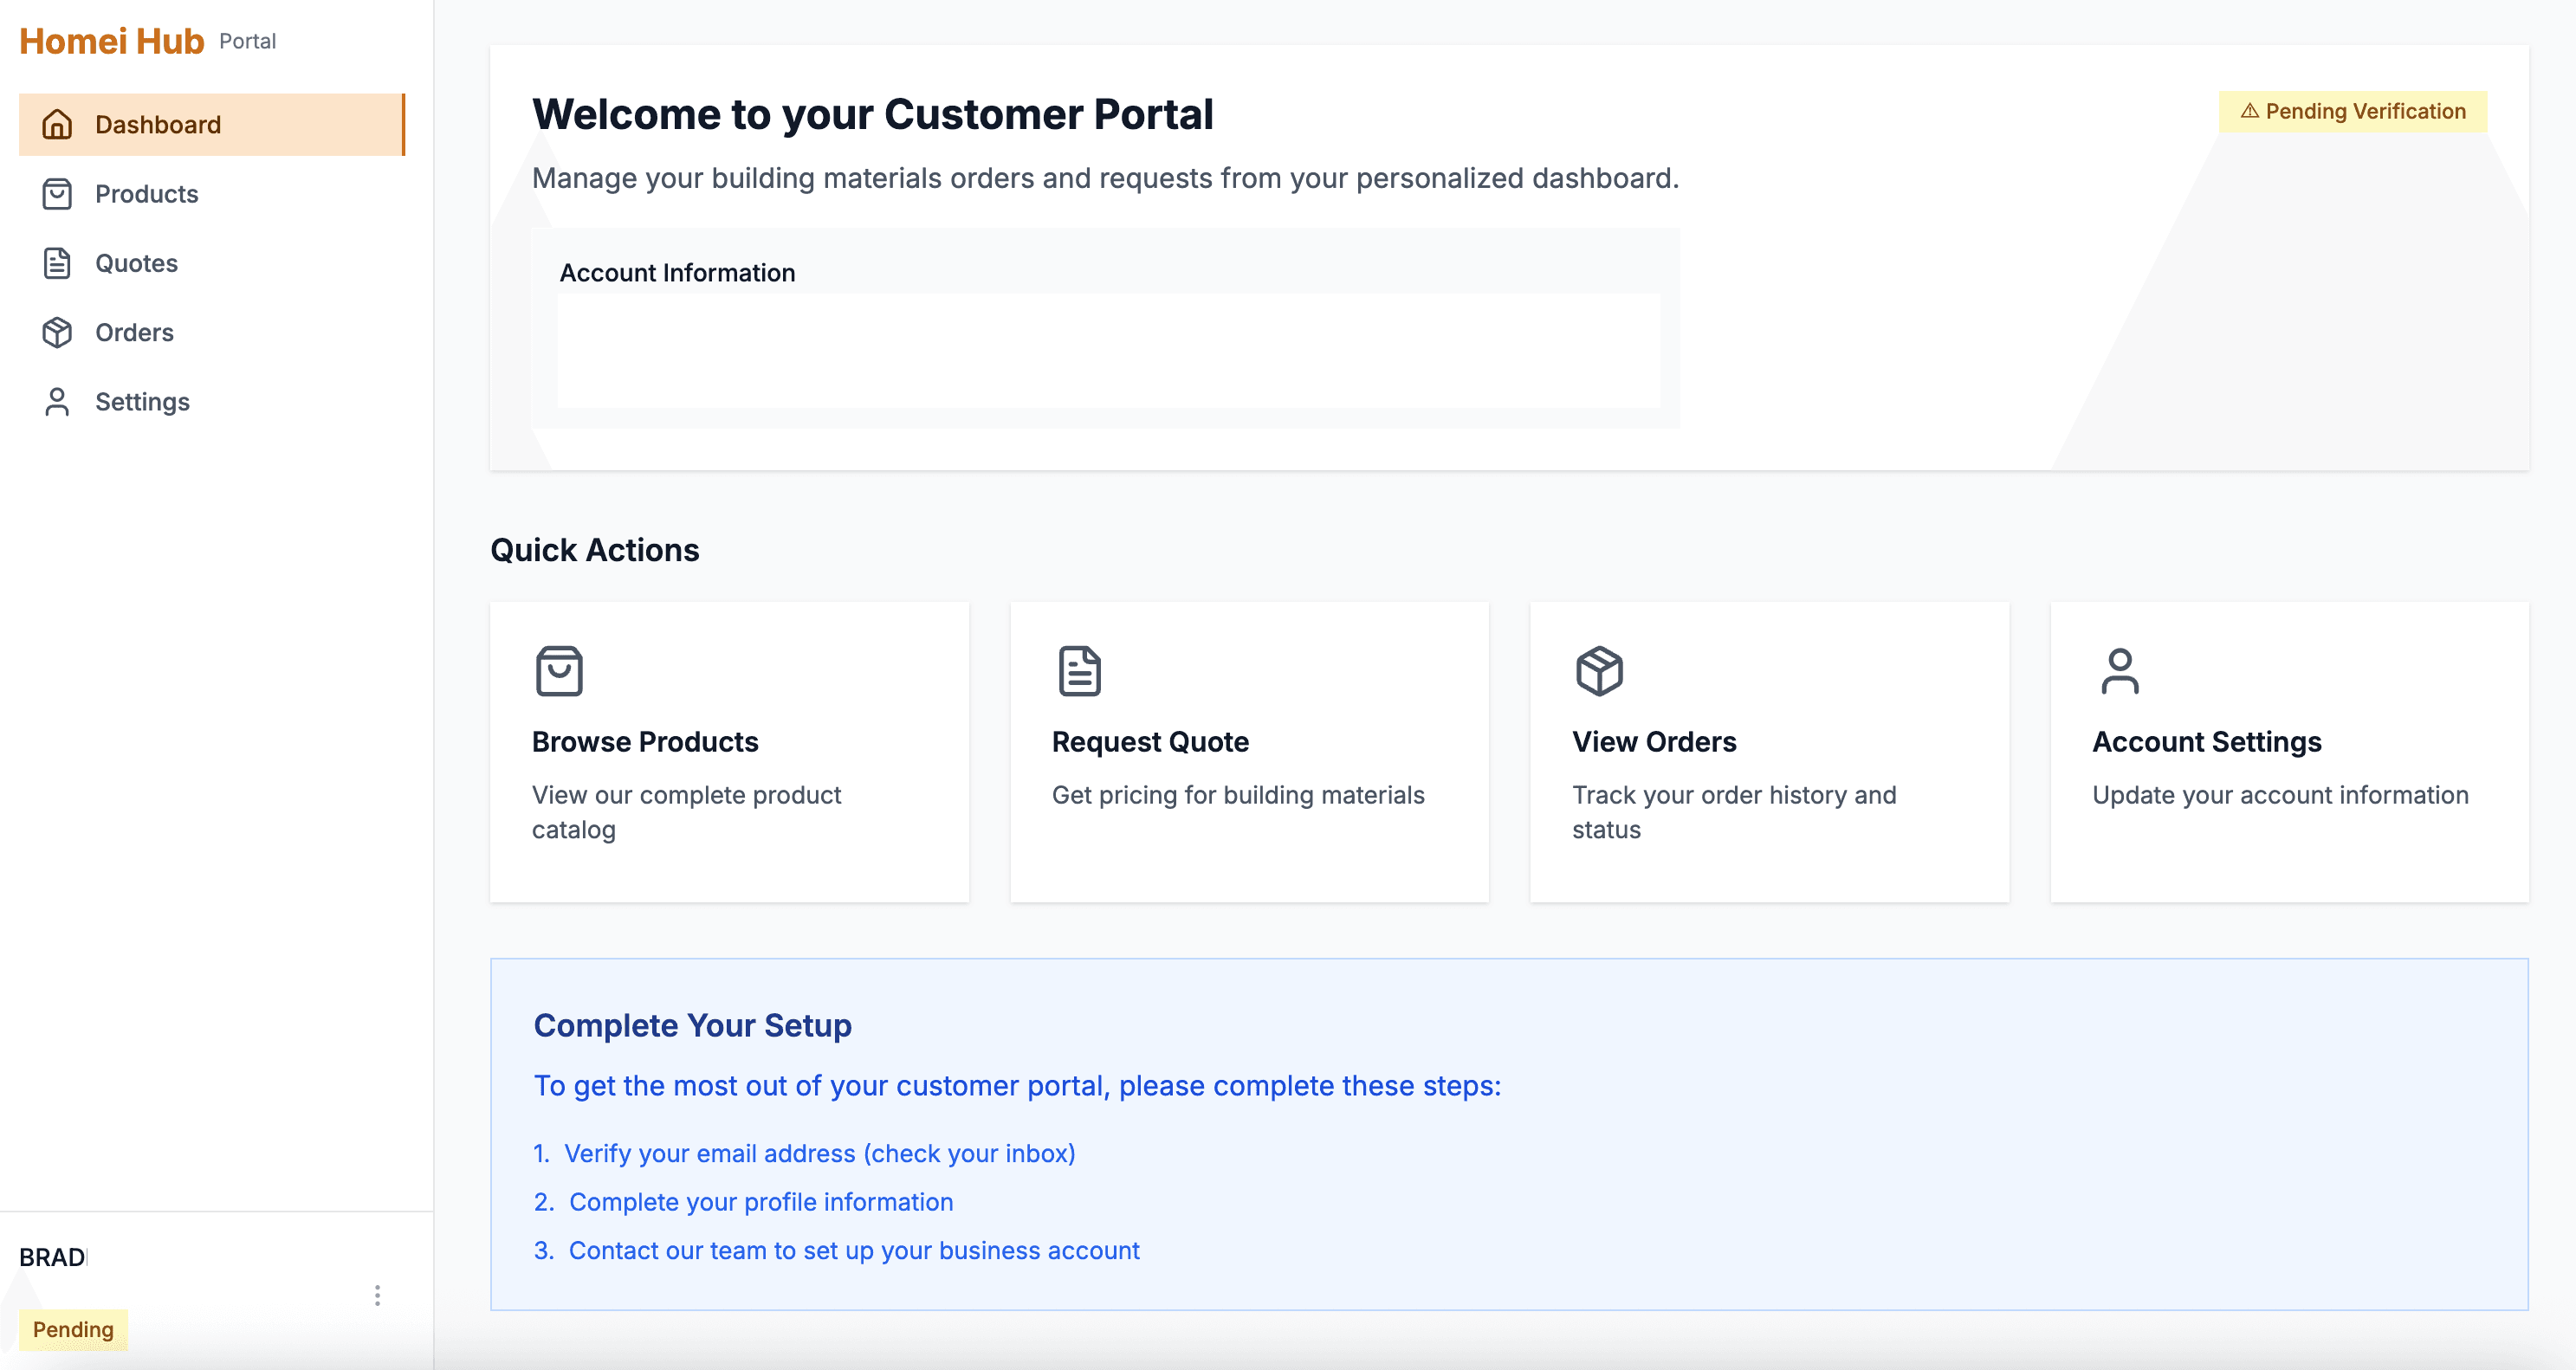Click the Dashboard home icon in sidebar
The image size is (2576, 1370).
click(x=57, y=125)
